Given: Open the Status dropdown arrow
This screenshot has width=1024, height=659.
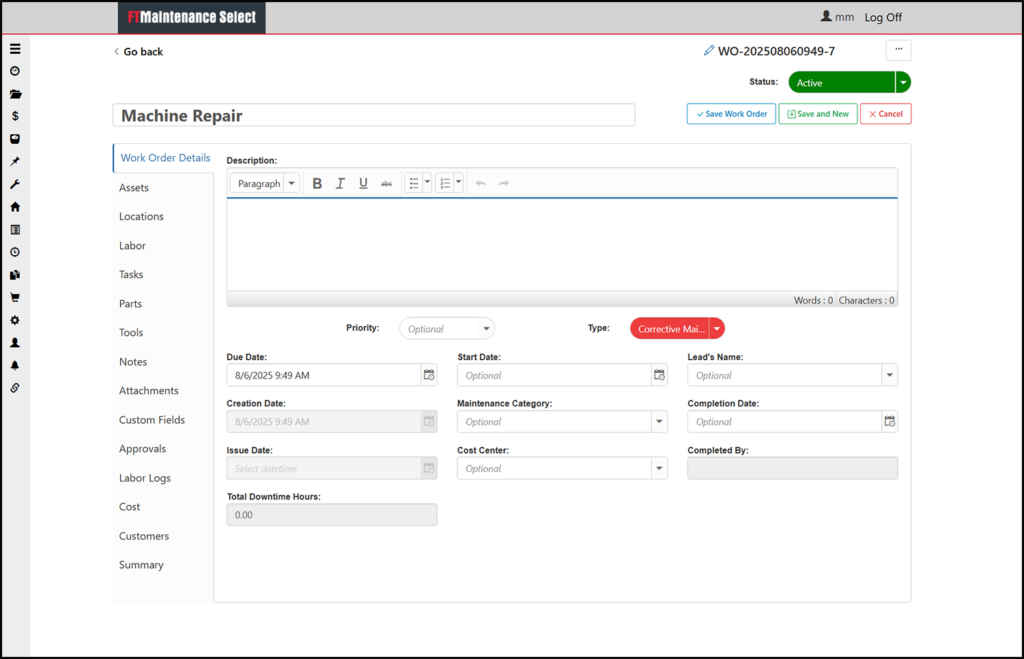Looking at the screenshot, I should 903,82.
